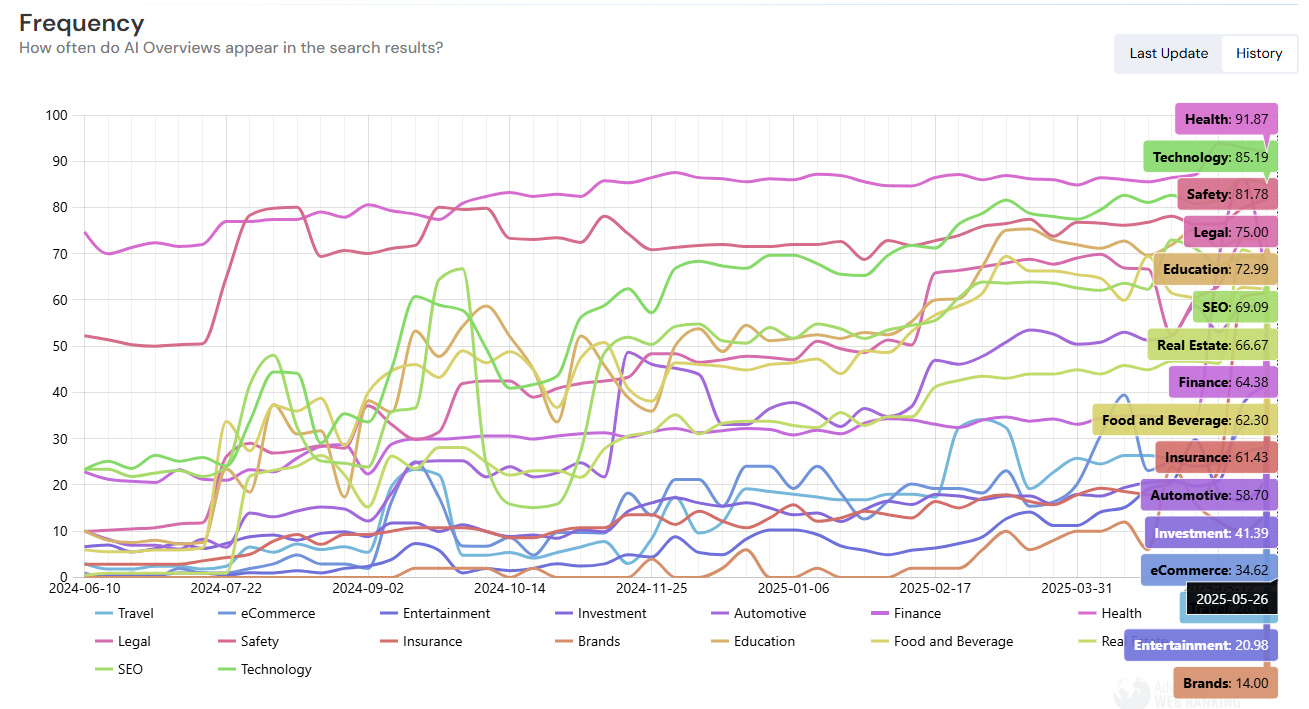Click the 2025-05-26 date tooltip
The width and height of the screenshot is (1309, 709).
click(x=1231, y=599)
